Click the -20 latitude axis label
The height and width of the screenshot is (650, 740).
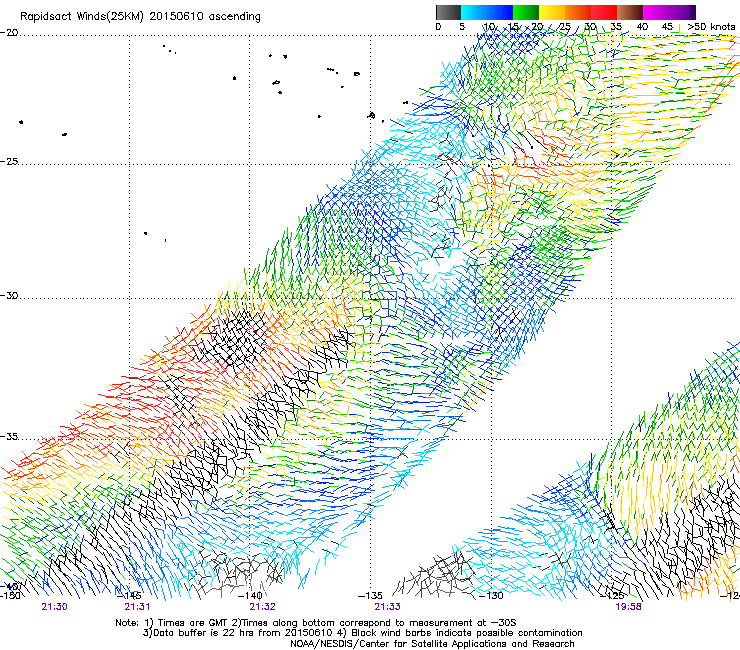click(x=9, y=33)
